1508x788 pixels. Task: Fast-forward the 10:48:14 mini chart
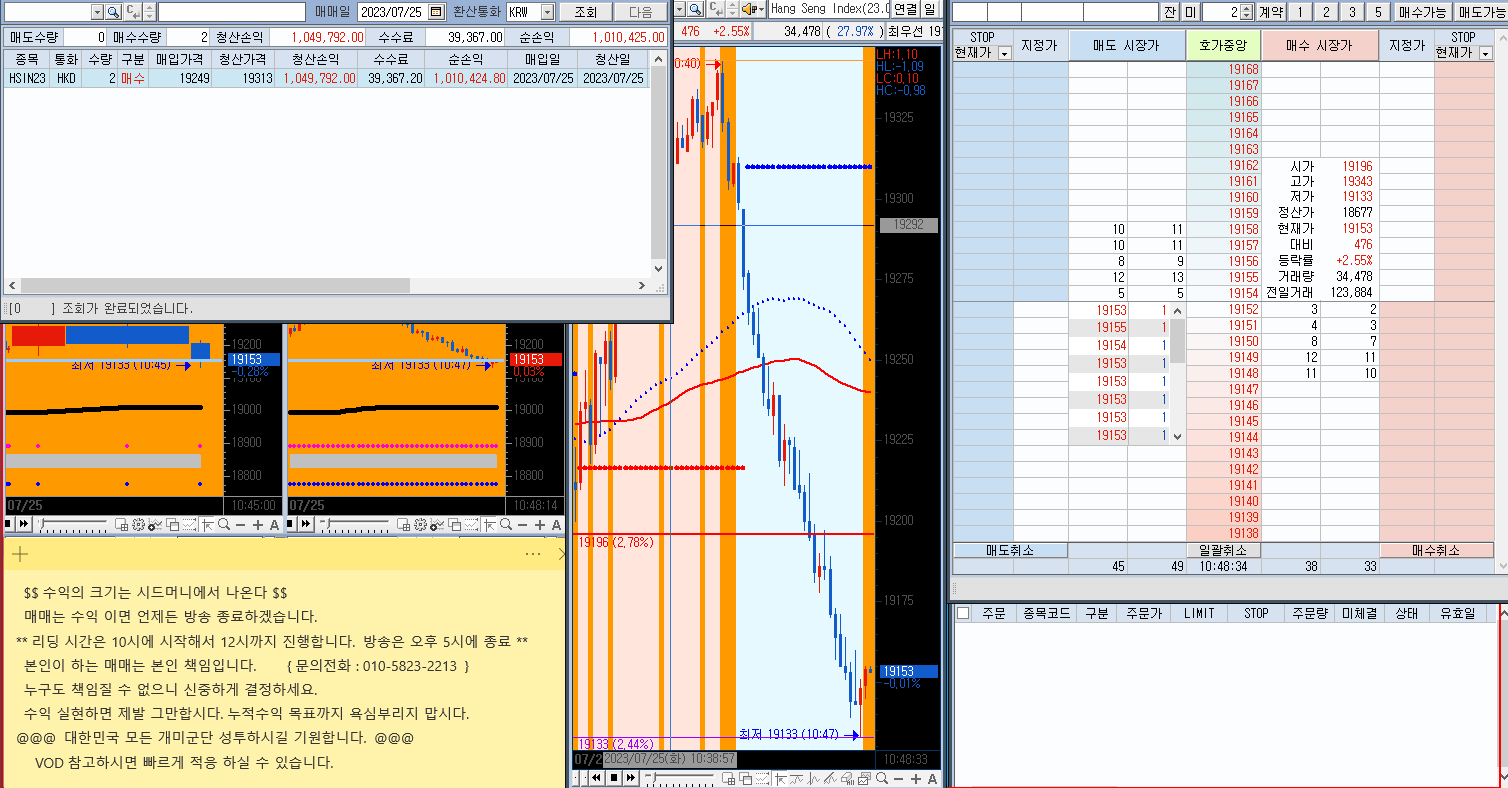pos(306,524)
